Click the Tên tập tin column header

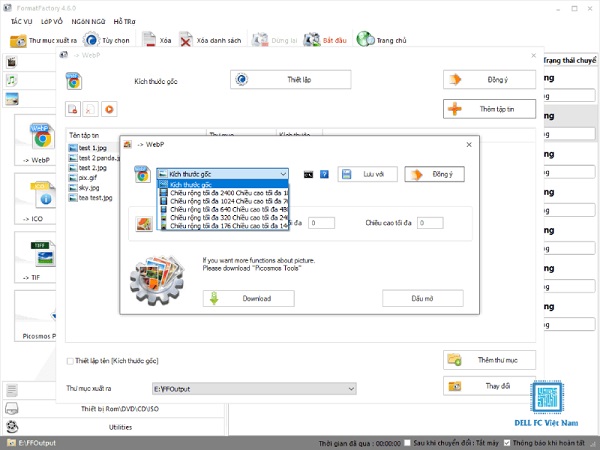click(136, 135)
